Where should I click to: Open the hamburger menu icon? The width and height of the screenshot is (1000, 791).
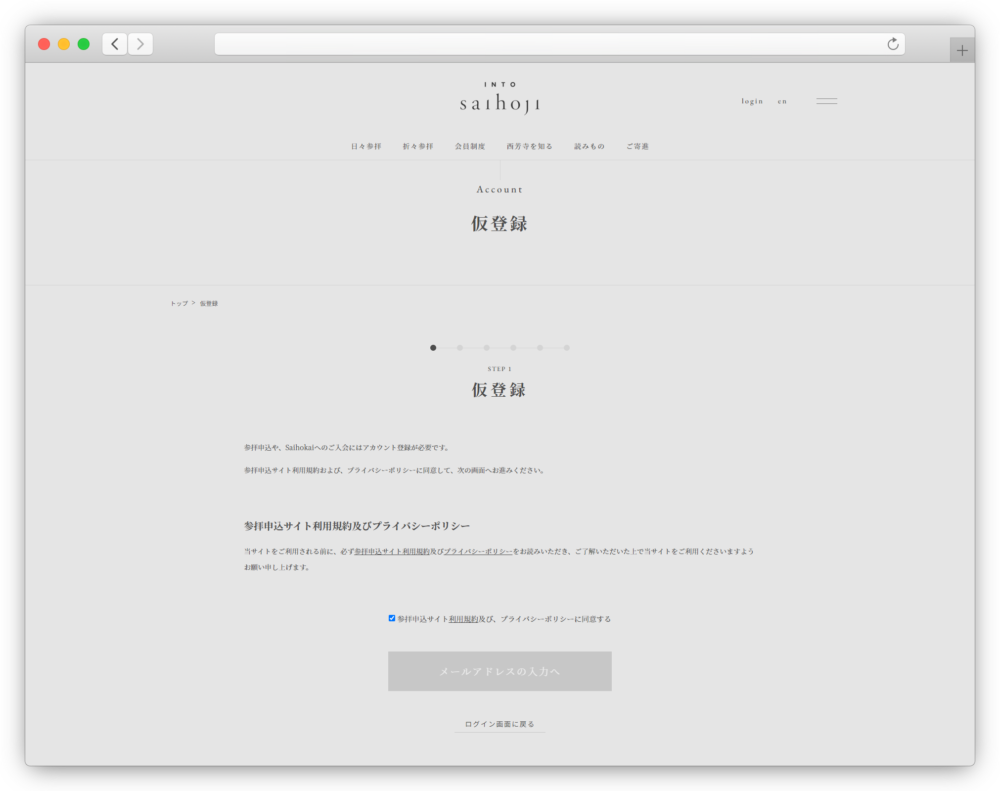coord(826,101)
